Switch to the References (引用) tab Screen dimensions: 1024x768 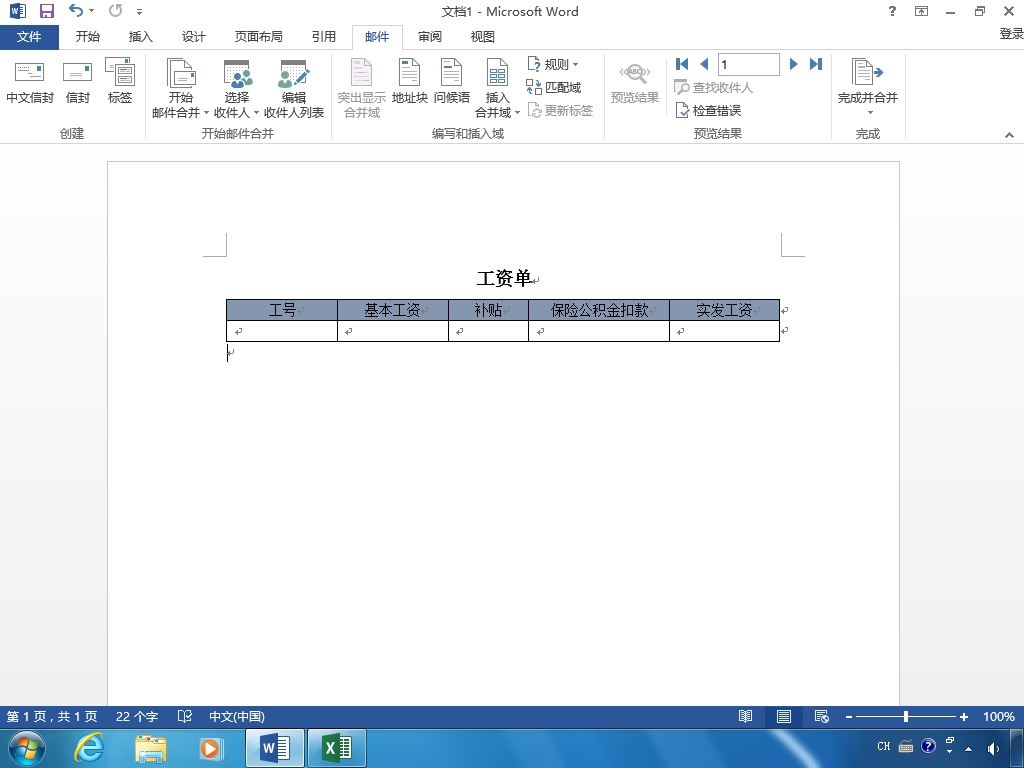(323, 37)
